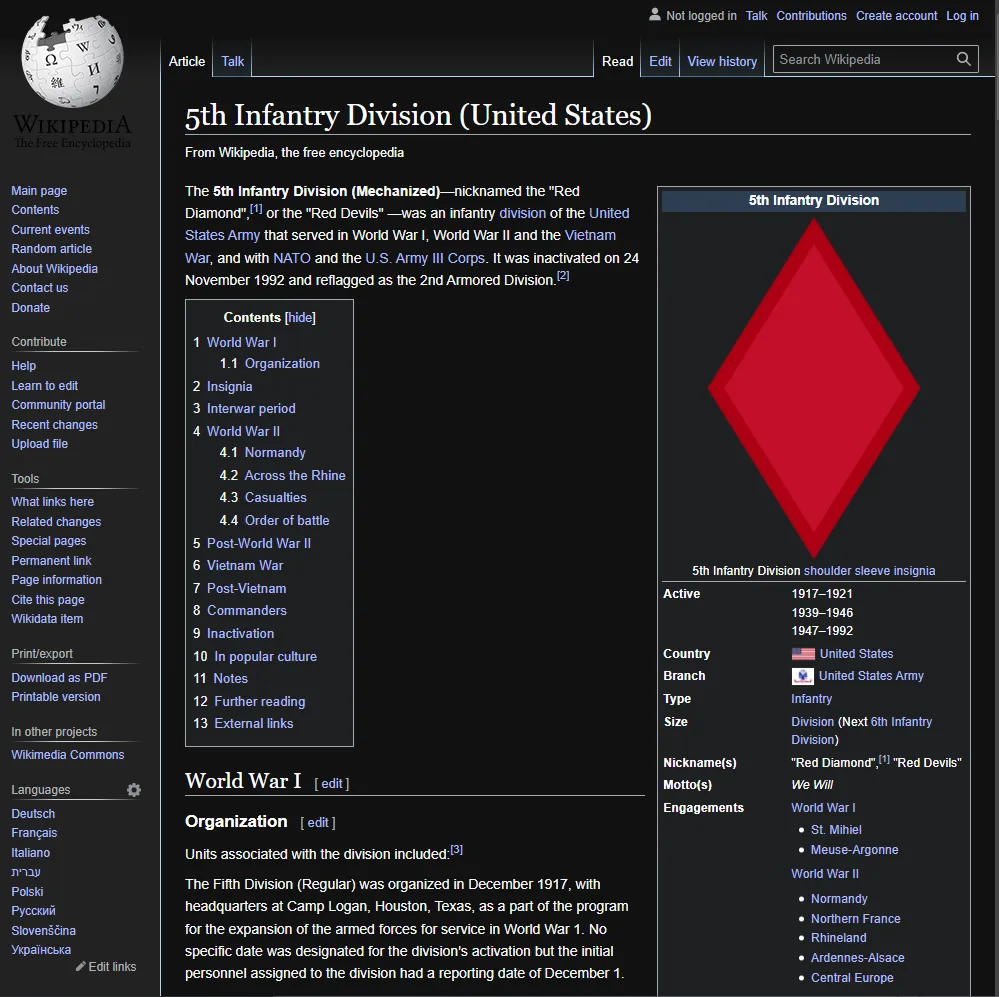Click Donate in the sidebar

click(31, 307)
